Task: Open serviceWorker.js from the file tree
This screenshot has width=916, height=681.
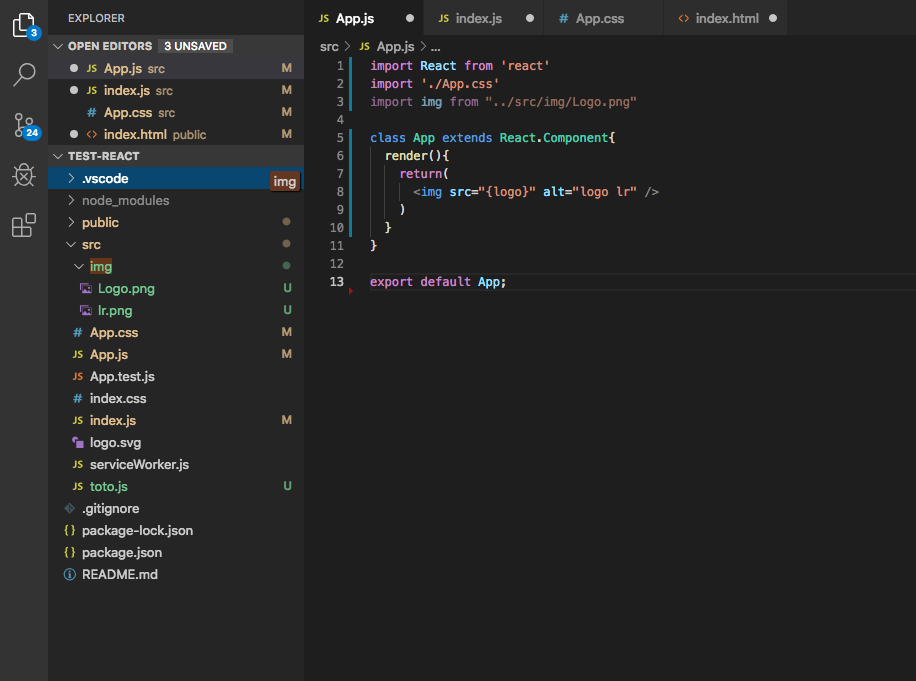Action: [176, 464]
